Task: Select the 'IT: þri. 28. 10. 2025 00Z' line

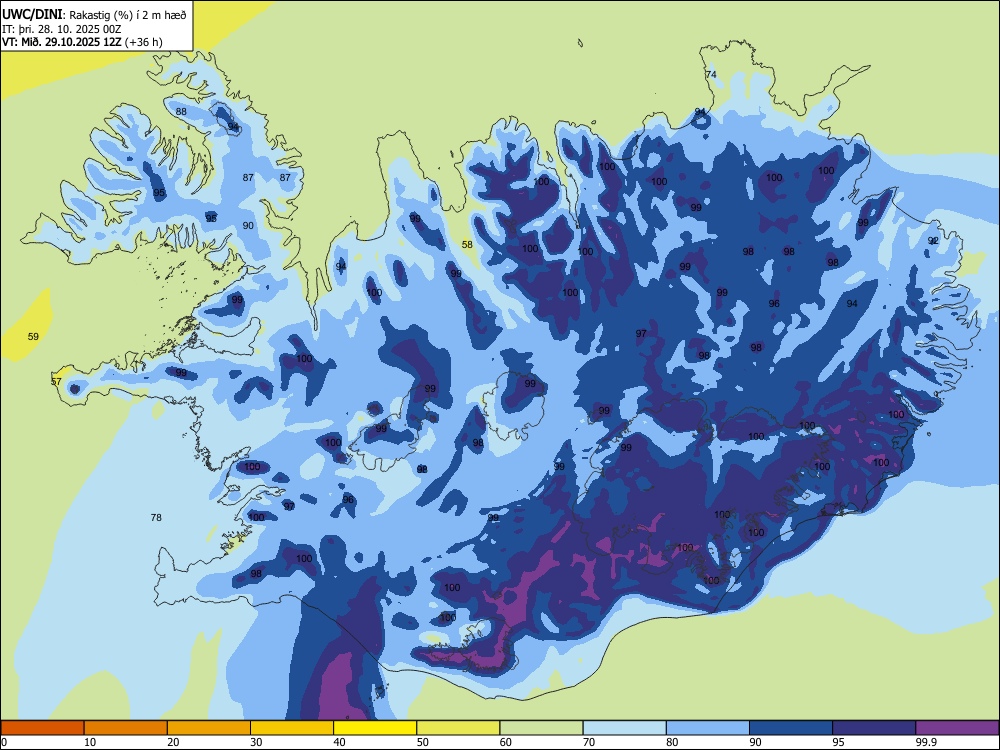Action: pyautogui.click(x=61, y=29)
